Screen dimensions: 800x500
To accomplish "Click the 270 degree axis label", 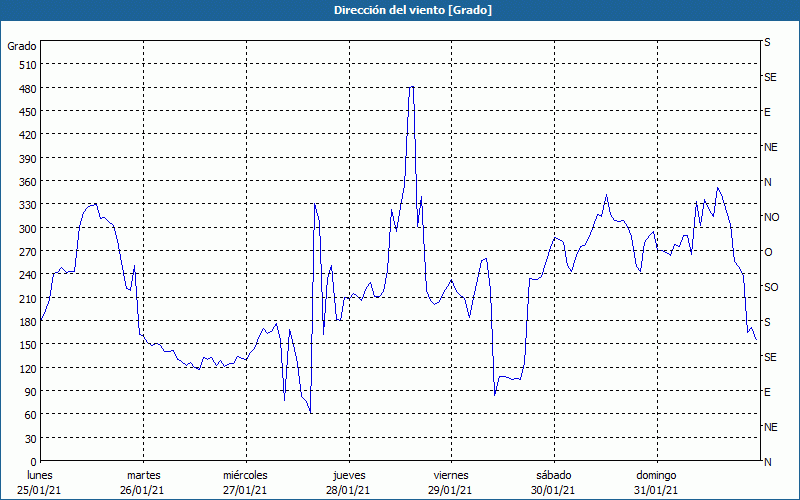I will pyautogui.click(x=28, y=252).
